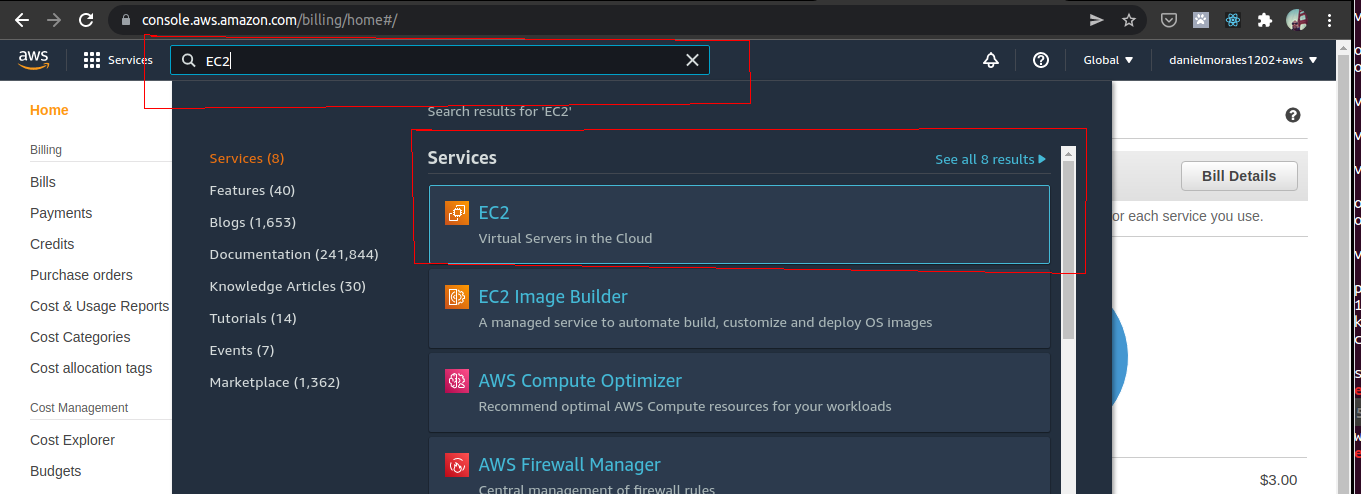Click the search results scrollbar thumb
Screen dimensions: 1361x494
(1068, 250)
